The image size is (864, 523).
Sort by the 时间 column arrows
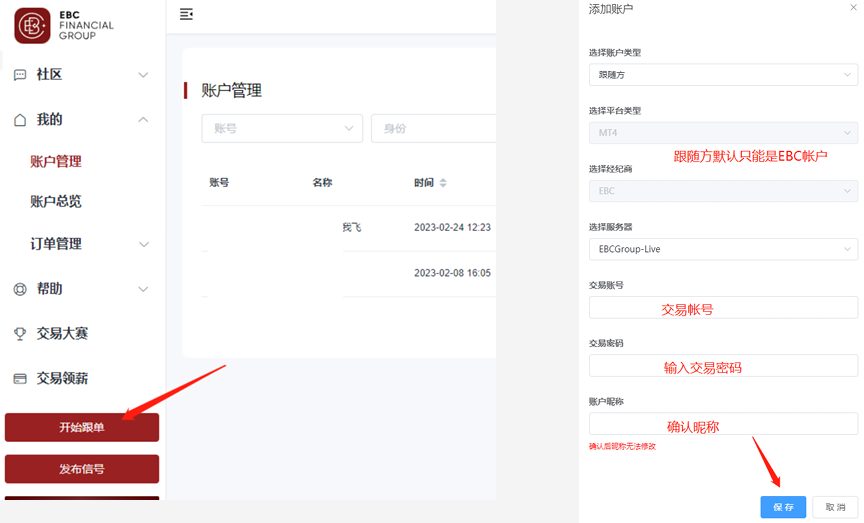point(443,182)
